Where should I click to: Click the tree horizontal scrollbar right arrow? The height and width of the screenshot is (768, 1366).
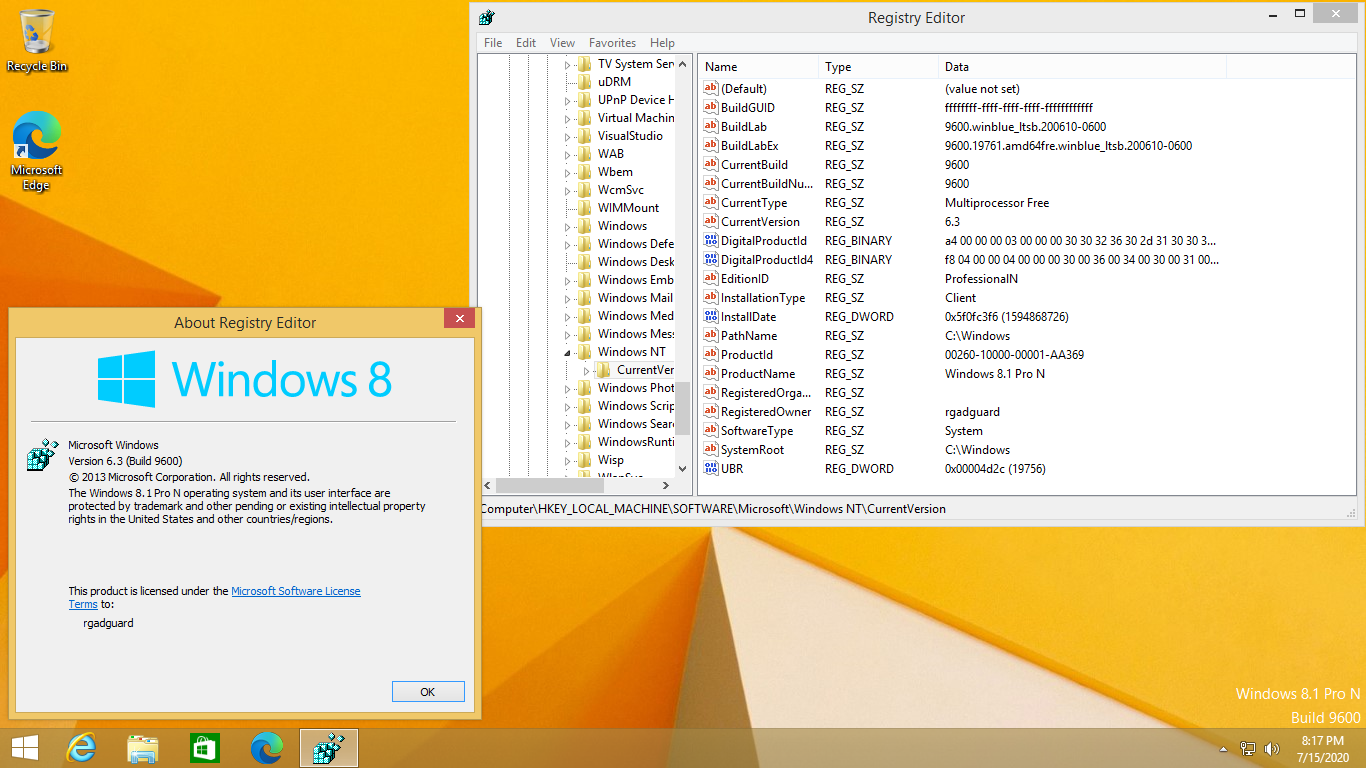tap(667, 486)
